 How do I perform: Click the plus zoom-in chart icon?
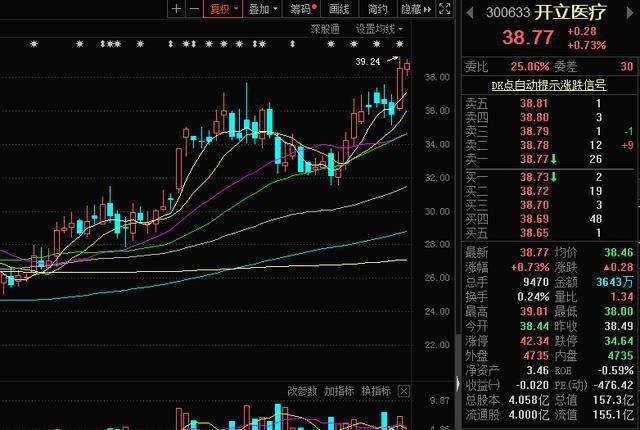[x=177, y=9]
